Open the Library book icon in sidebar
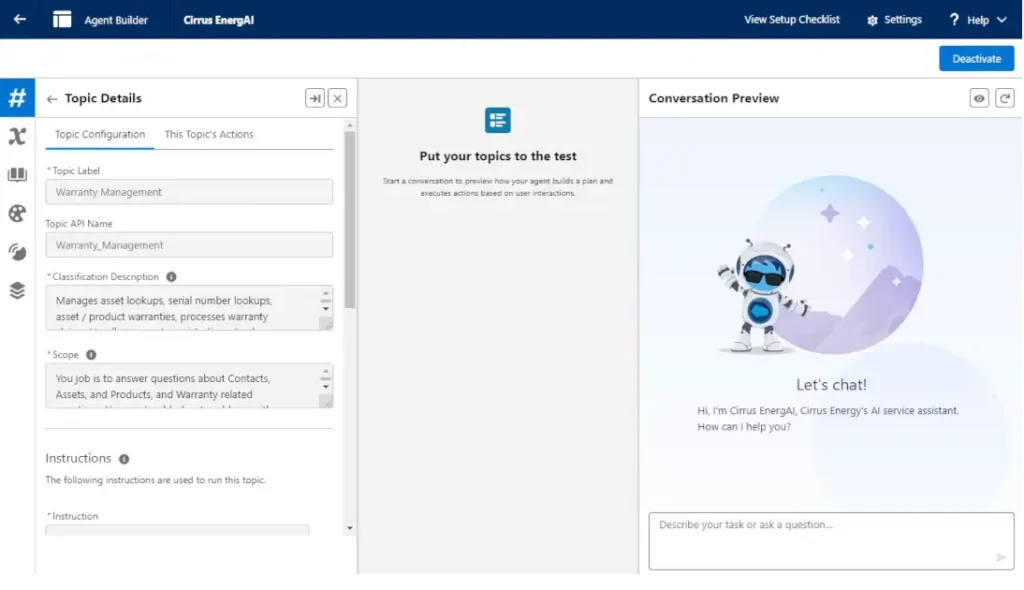Screen dimensions: 1024x590 coord(17,174)
